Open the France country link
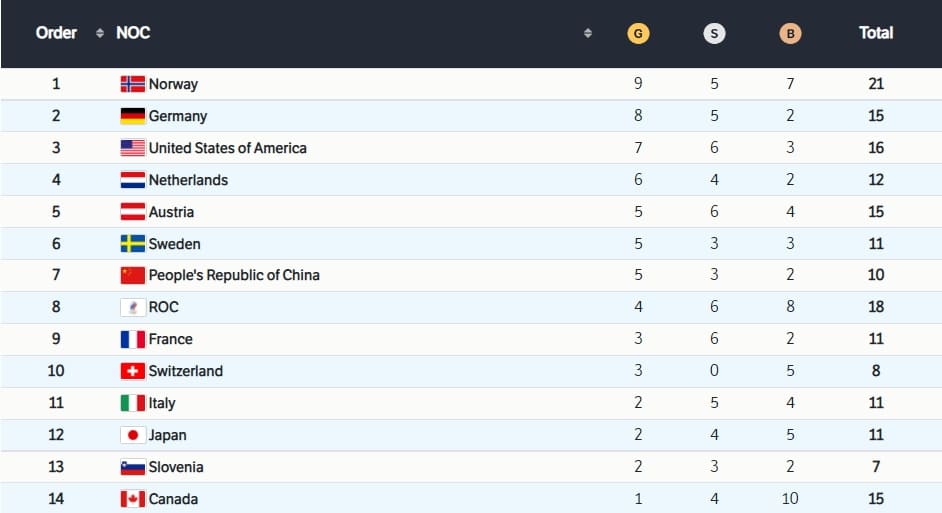942x513 pixels. [x=170, y=339]
